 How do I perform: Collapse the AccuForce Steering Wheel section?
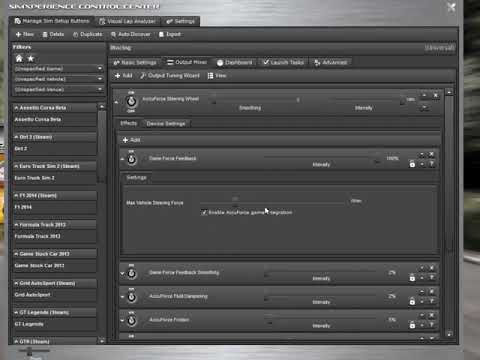pos(116,102)
